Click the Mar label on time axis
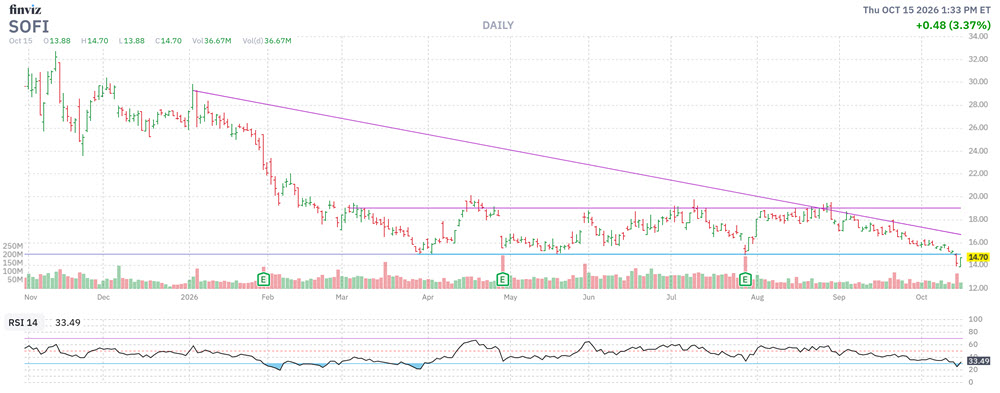Viewport: 1000px width, 393px height. [342, 297]
